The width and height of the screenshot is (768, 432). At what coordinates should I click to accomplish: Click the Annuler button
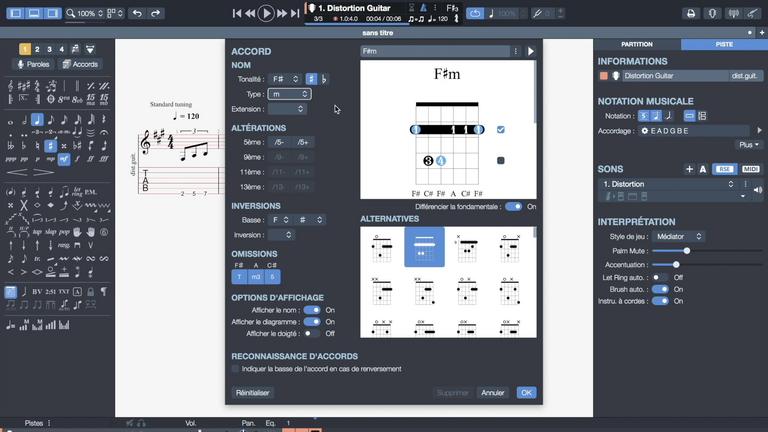[493, 393]
